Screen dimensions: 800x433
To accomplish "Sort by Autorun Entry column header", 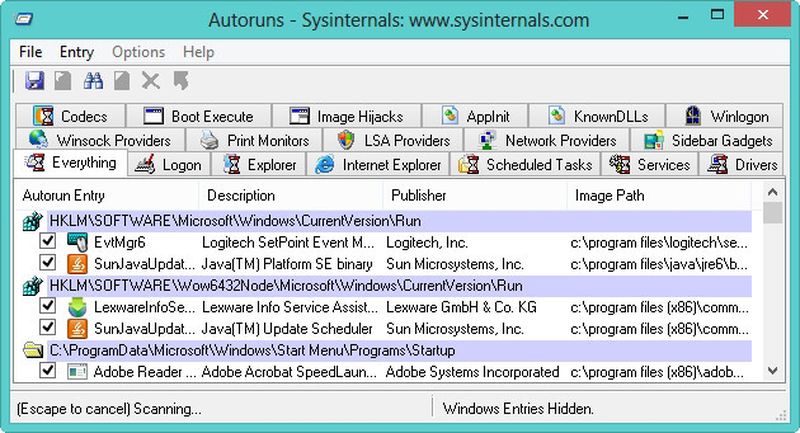I will click(107, 196).
